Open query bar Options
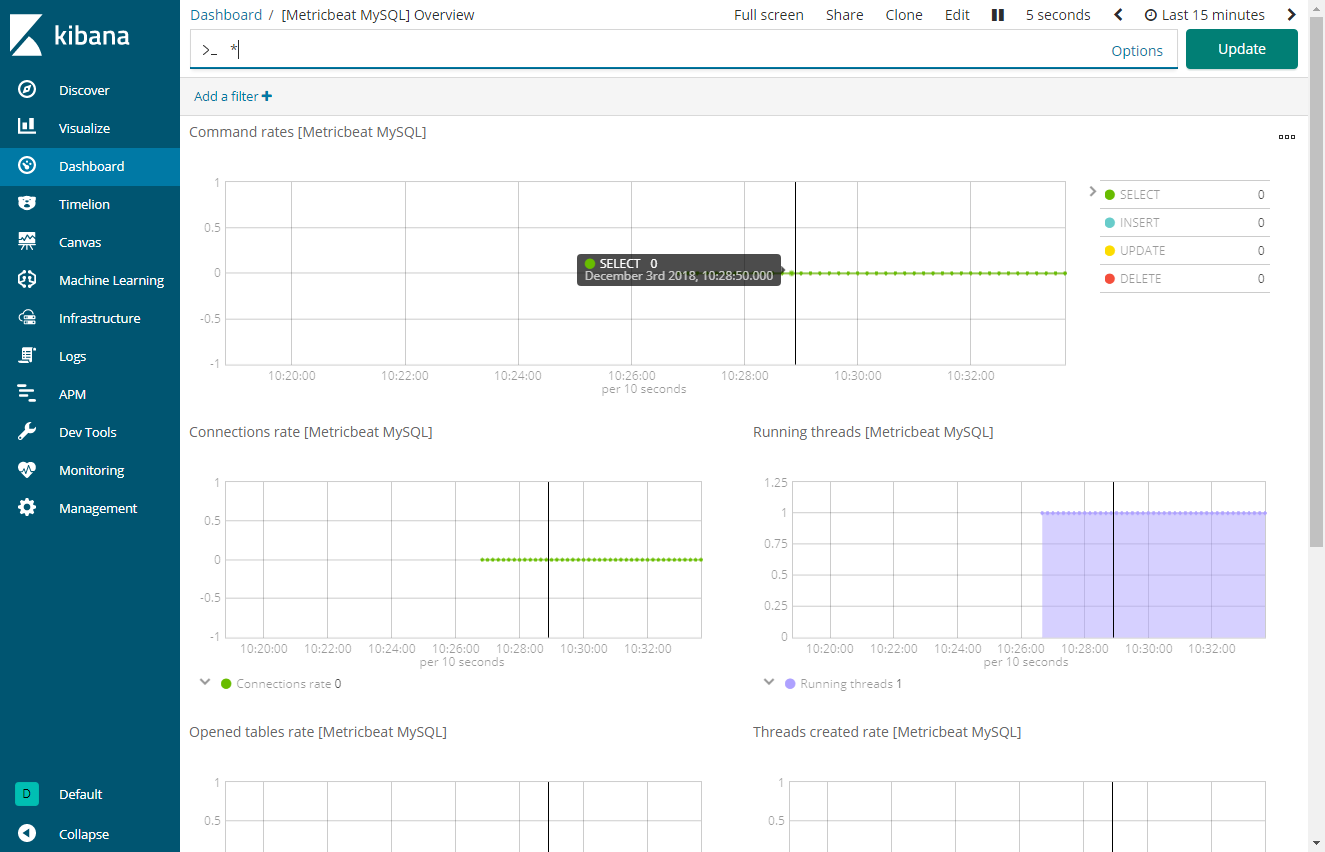The width and height of the screenshot is (1325, 852). (x=1137, y=51)
